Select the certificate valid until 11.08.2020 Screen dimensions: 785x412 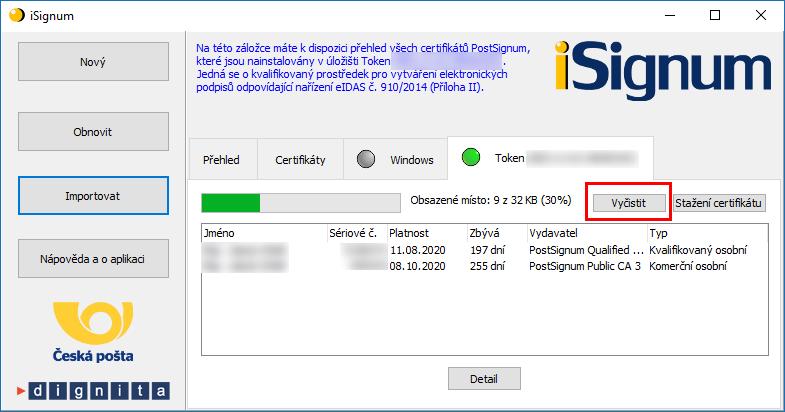(485, 250)
